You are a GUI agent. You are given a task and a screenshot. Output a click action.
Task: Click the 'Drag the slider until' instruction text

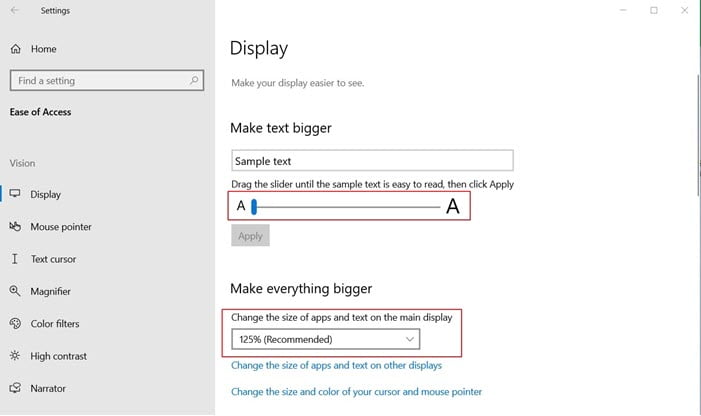click(x=372, y=184)
